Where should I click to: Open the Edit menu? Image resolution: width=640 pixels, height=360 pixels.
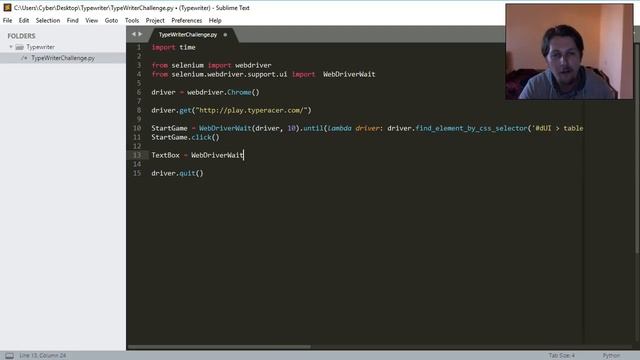click(x=24, y=20)
